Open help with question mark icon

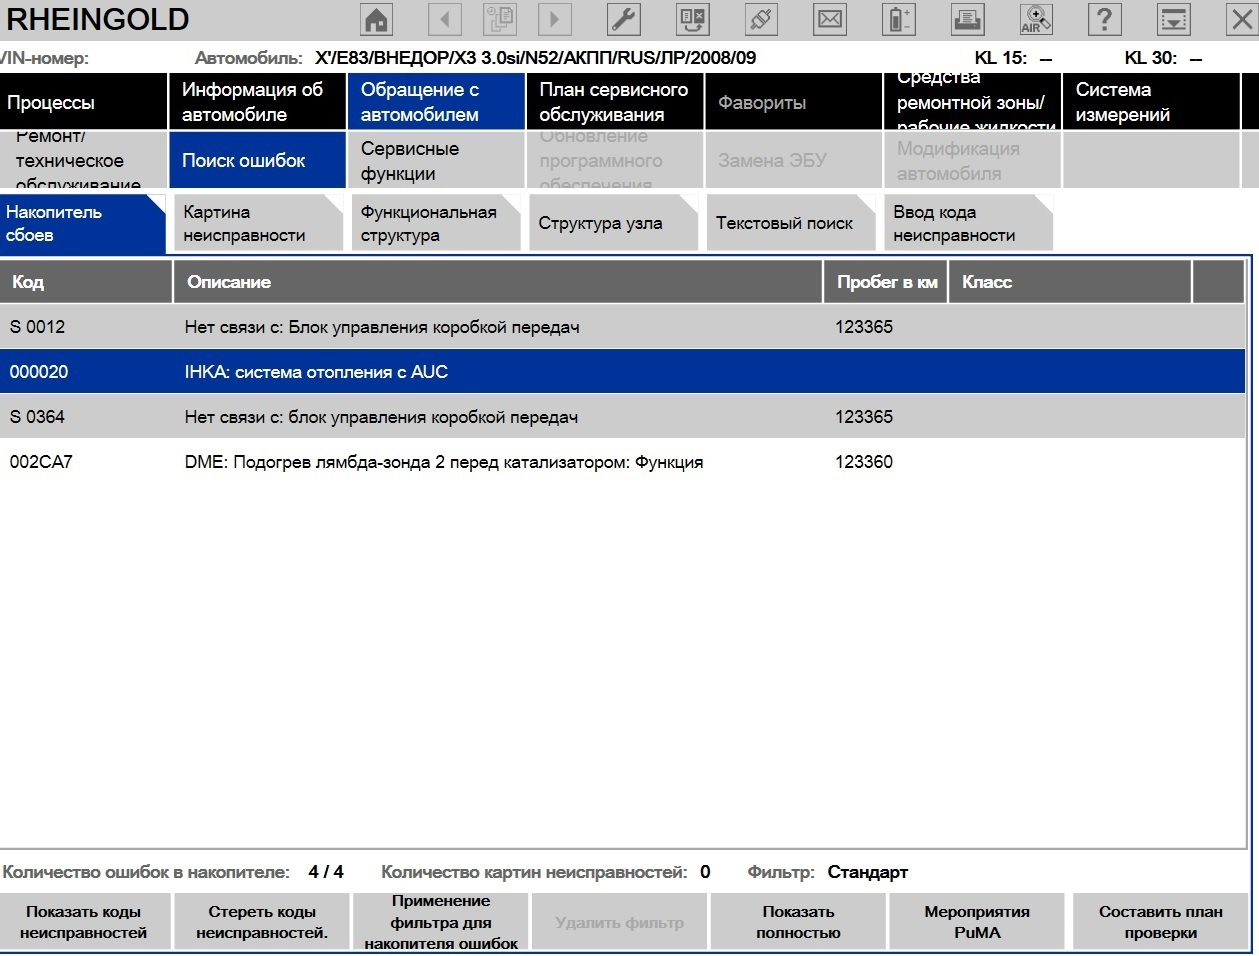pyautogui.click(x=1104, y=19)
